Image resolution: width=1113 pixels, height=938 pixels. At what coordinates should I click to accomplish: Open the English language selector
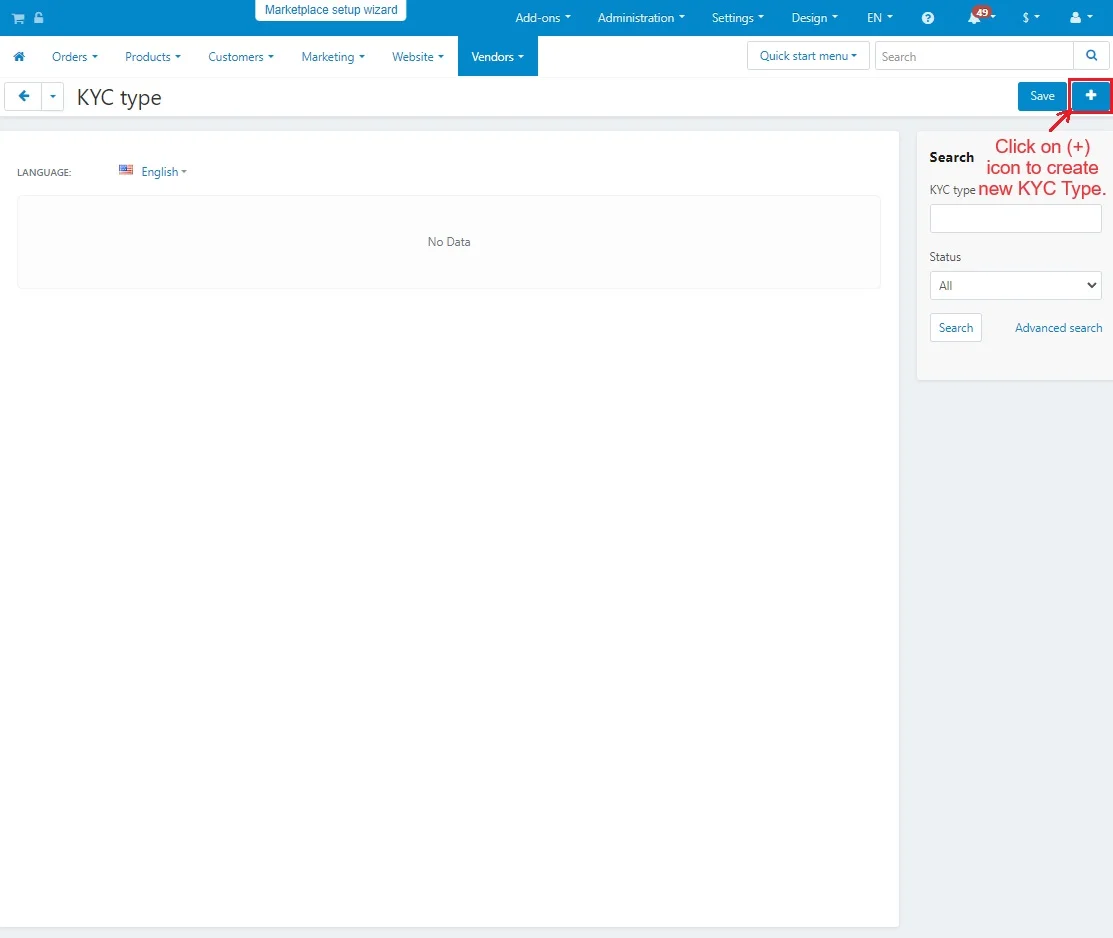(154, 172)
